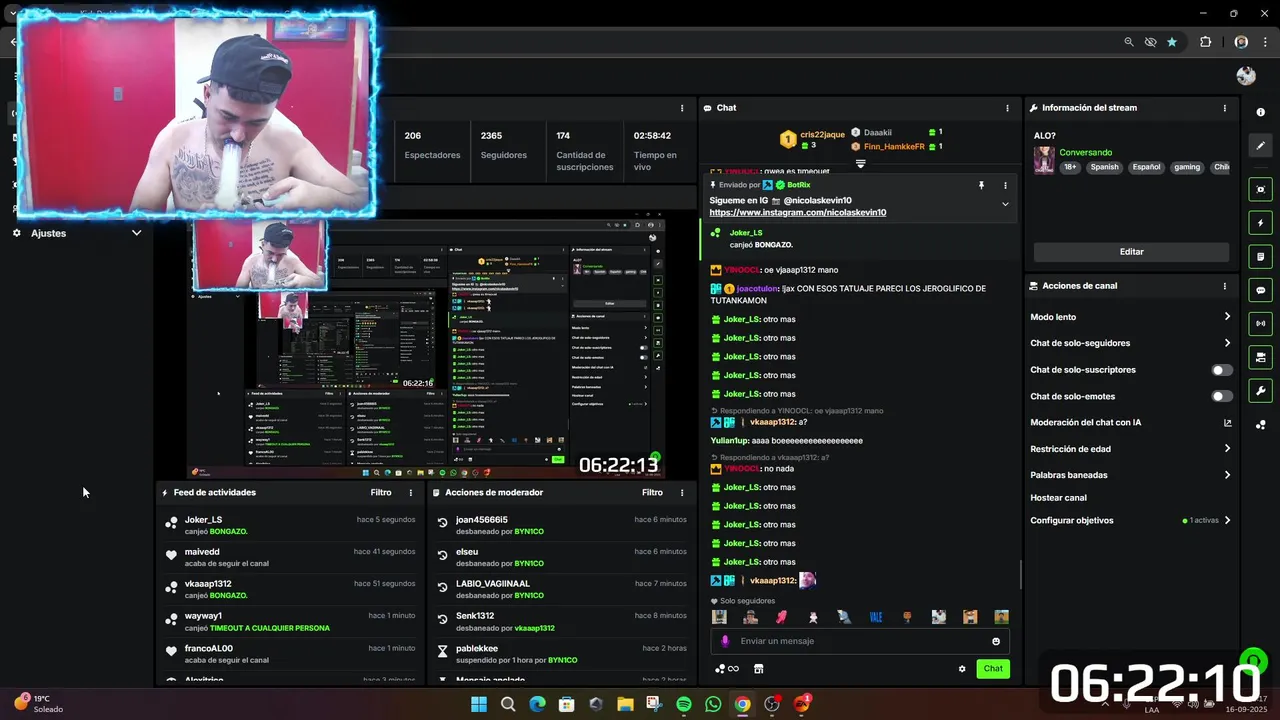Expand Chat de solo-seguidores options

tap(1227, 343)
